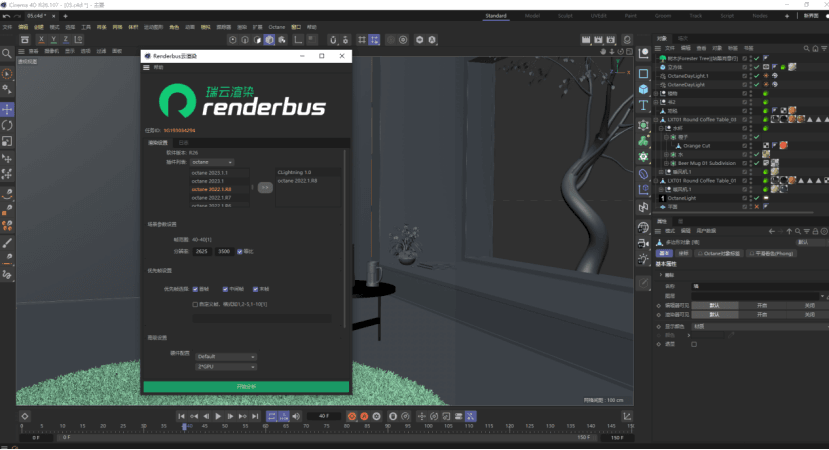Viewport: 829px width, 450px height.
Task: Click the record keyframe button
Action: pos(352,417)
